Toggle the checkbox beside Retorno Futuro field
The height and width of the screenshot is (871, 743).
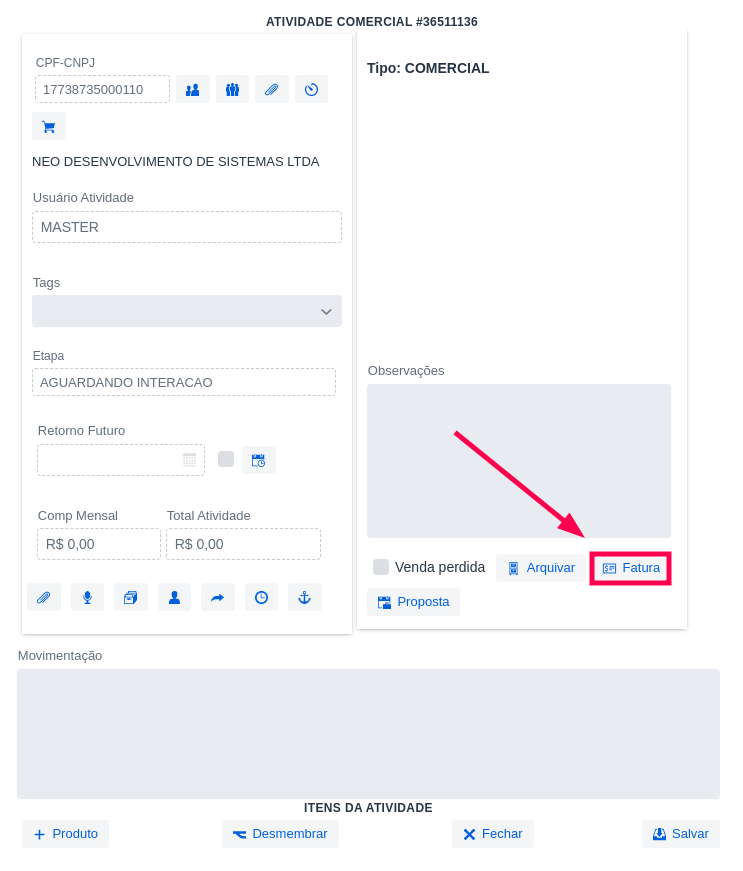tap(226, 459)
